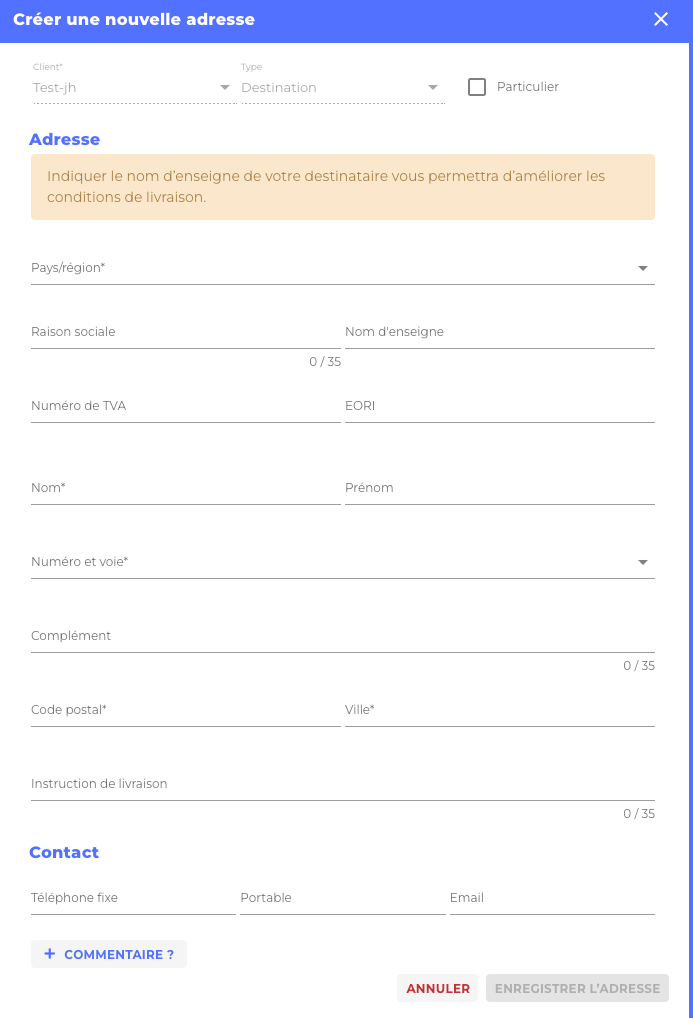Click the Prénom input field
Screen dimensions: 693x1018
pyautogui.click(x=499, y=489)
